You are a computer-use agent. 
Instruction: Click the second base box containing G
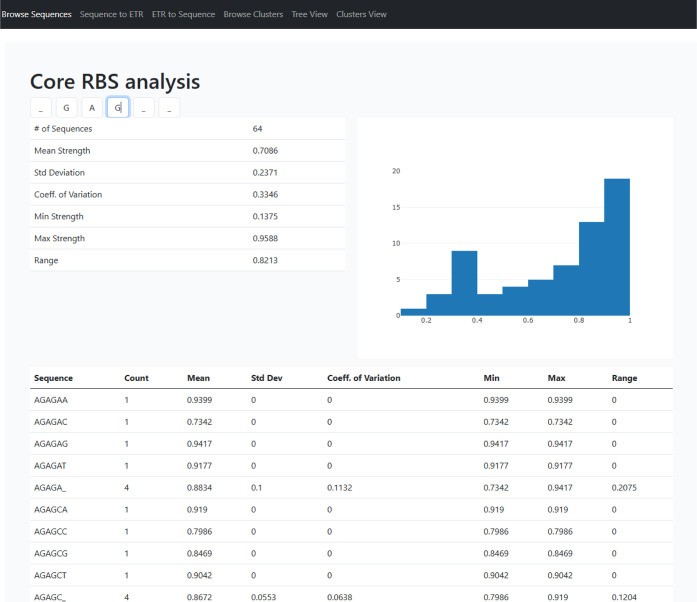coord(66,108)
